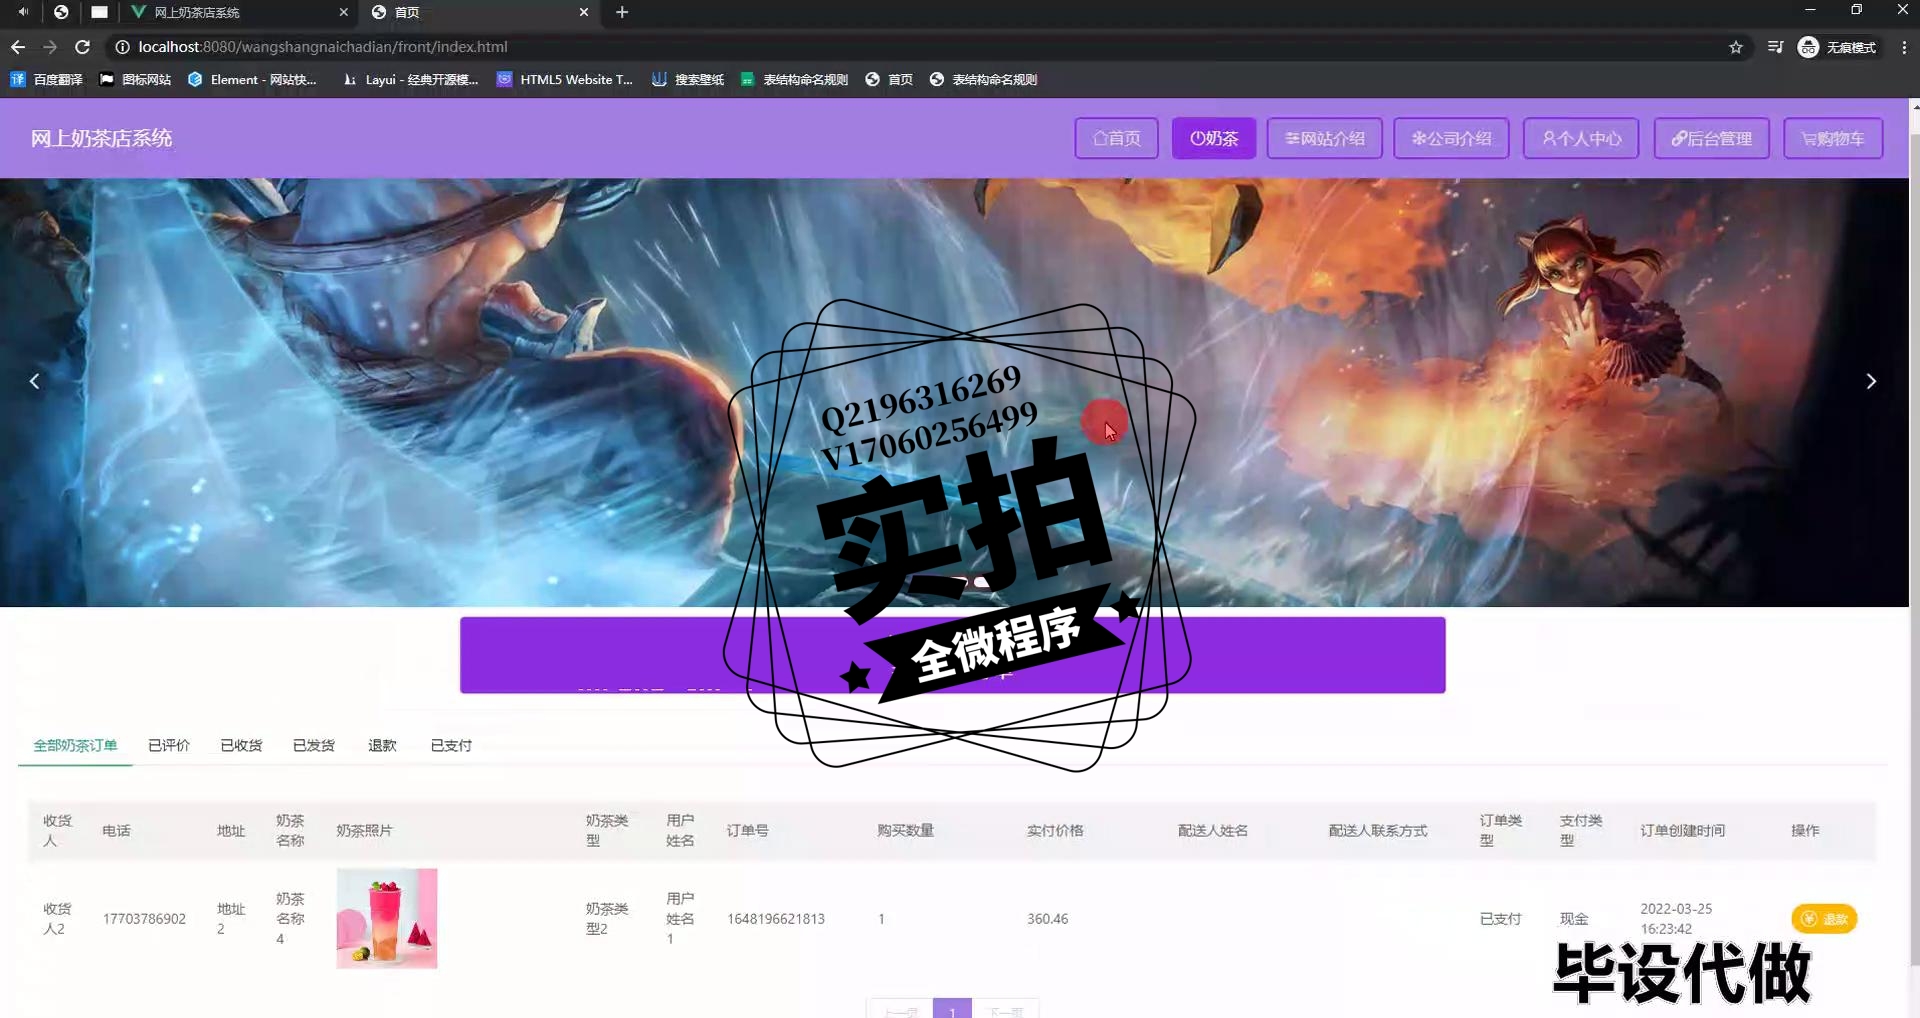Open the reading list icon in the toolbar
The image size is (1920, 1018).
pyautogui.click(x=1775, y=47)
